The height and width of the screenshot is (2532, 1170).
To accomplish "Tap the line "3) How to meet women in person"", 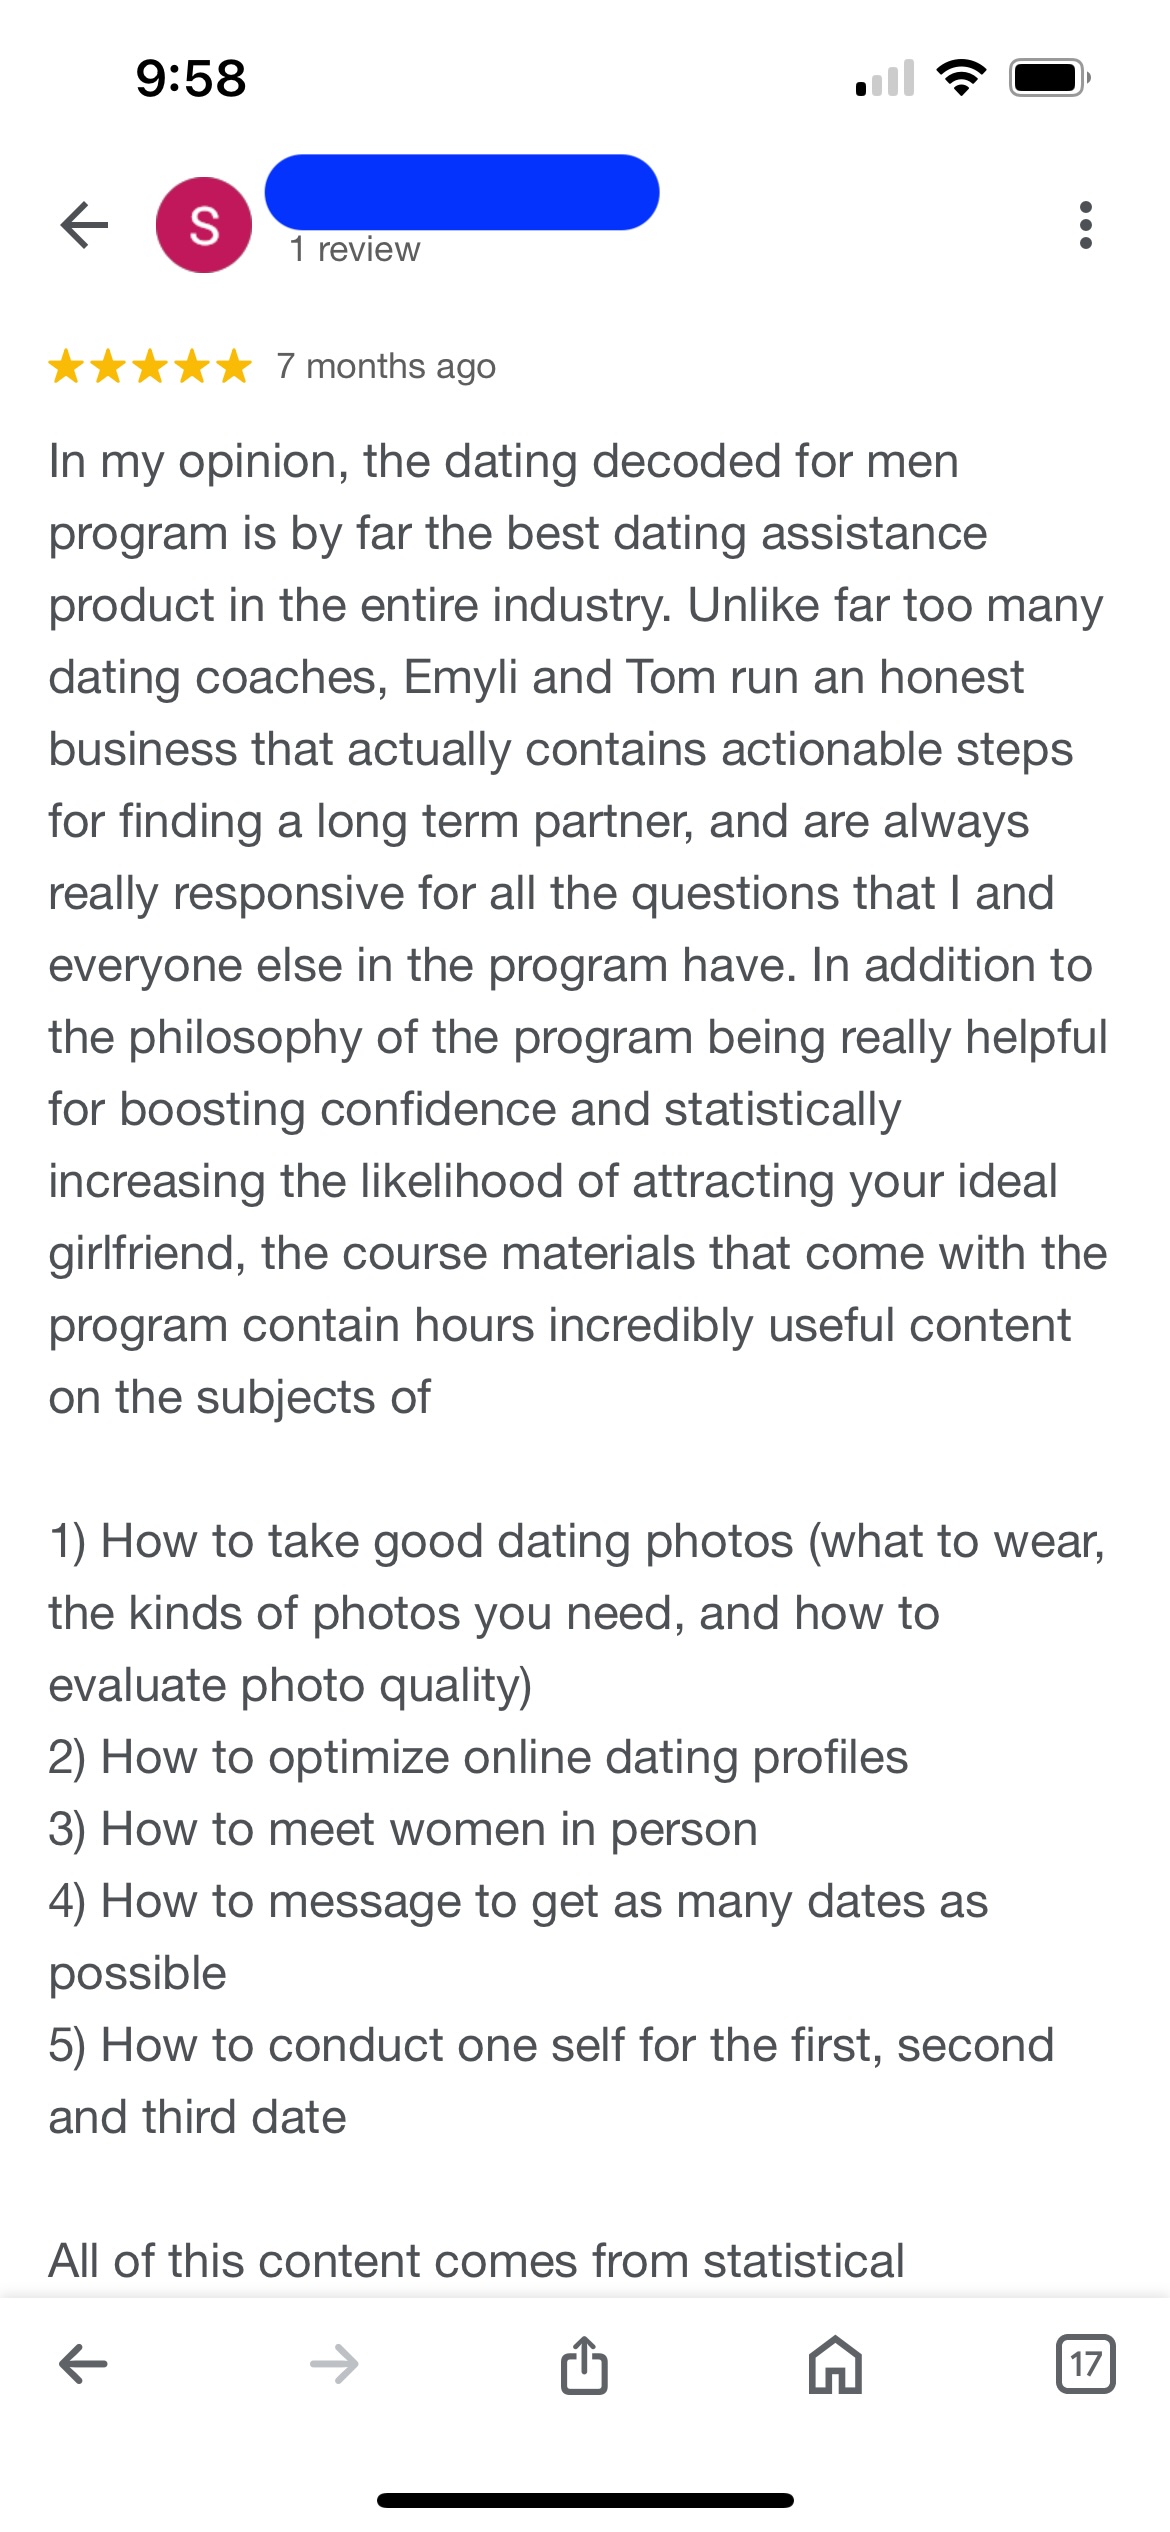I will [403, 1830].
